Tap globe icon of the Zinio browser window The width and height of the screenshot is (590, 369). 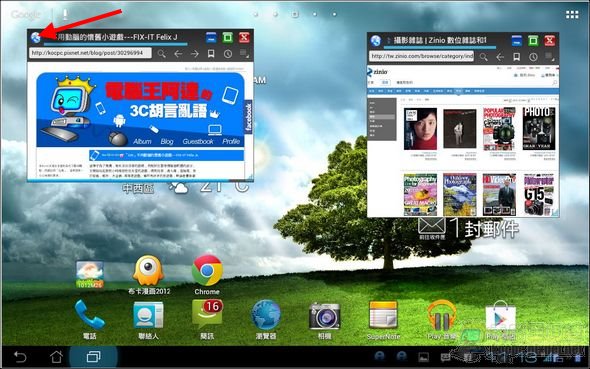pos(376,41)
